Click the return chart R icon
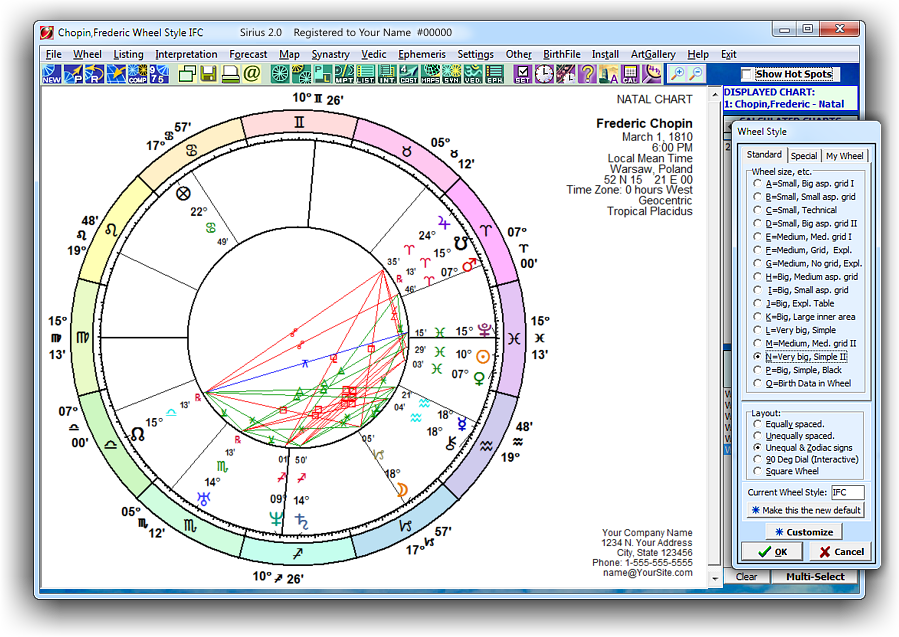The height and width of the screenshot is (637, 899). tap(94, 74)
